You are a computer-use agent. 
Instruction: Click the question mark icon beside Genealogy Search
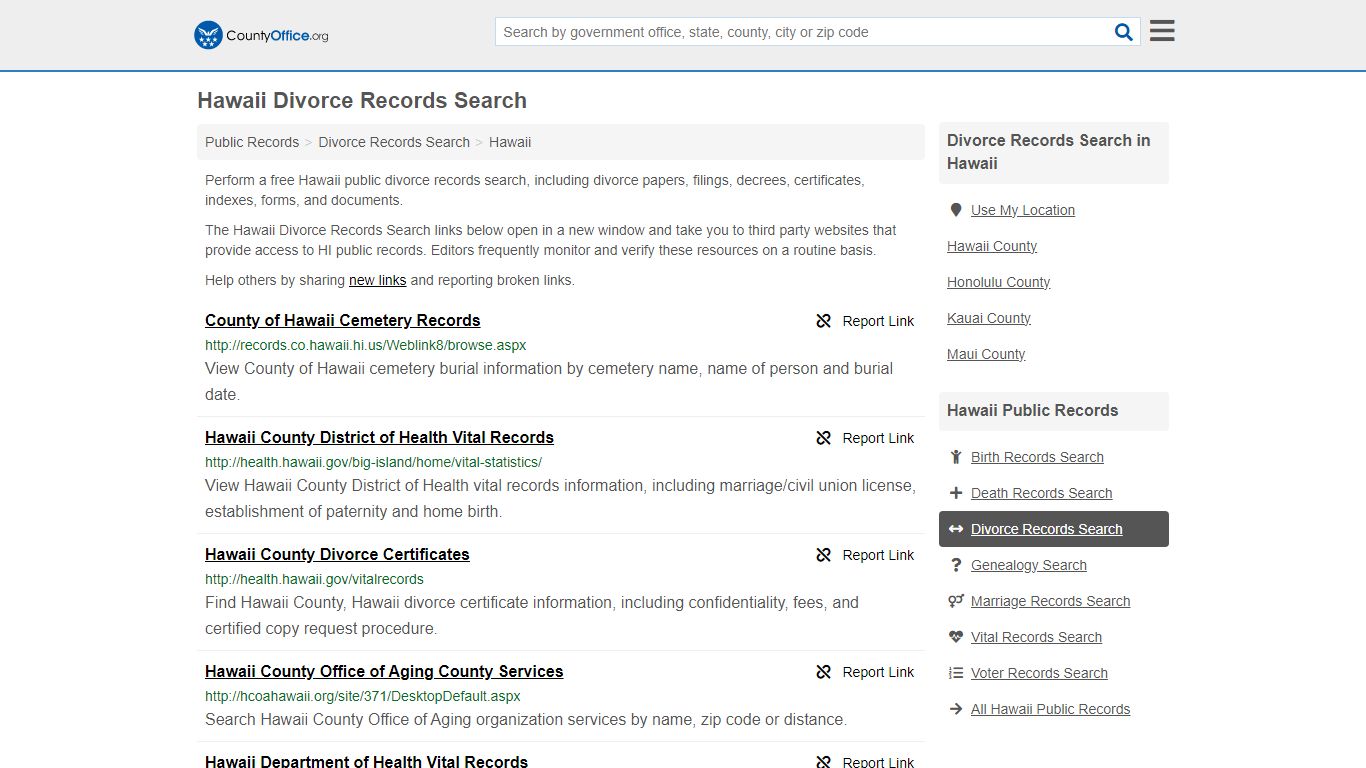coord(956,565)
